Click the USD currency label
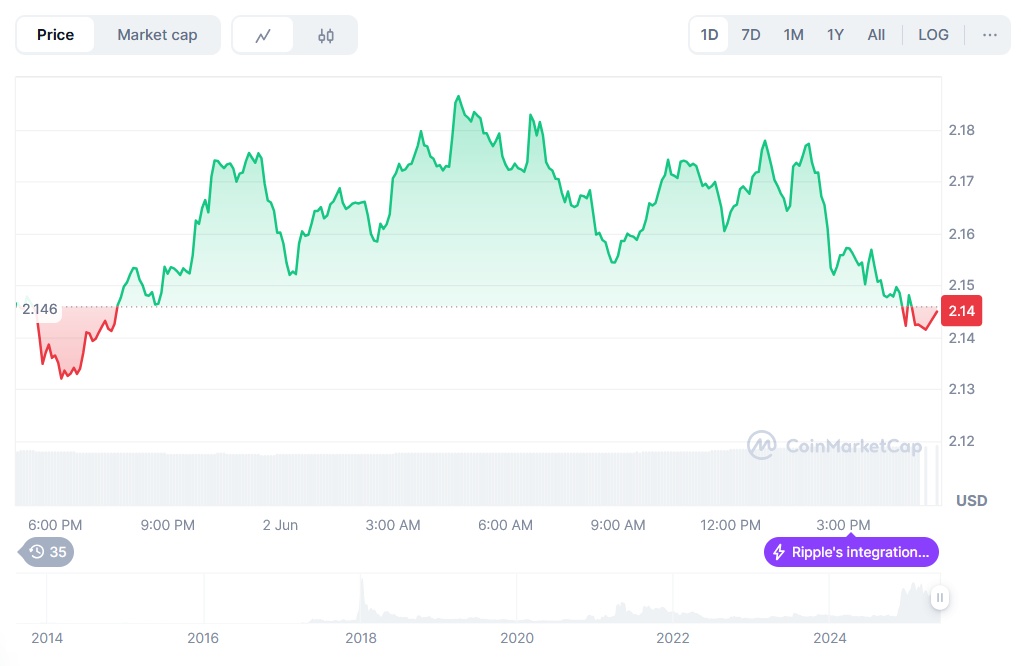Screen dimensions: 1021x666 pyautogui.click(x=971, y=500)
